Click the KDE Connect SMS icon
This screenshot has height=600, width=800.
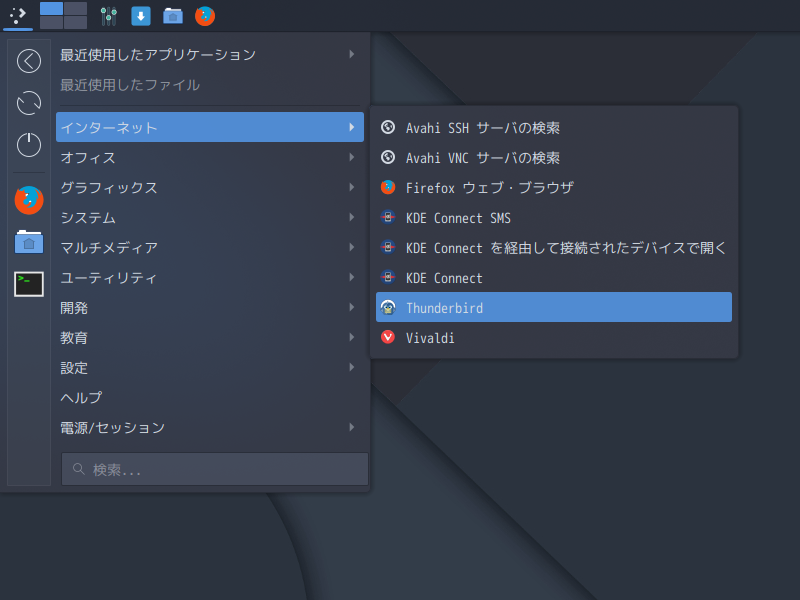(388, 217)
